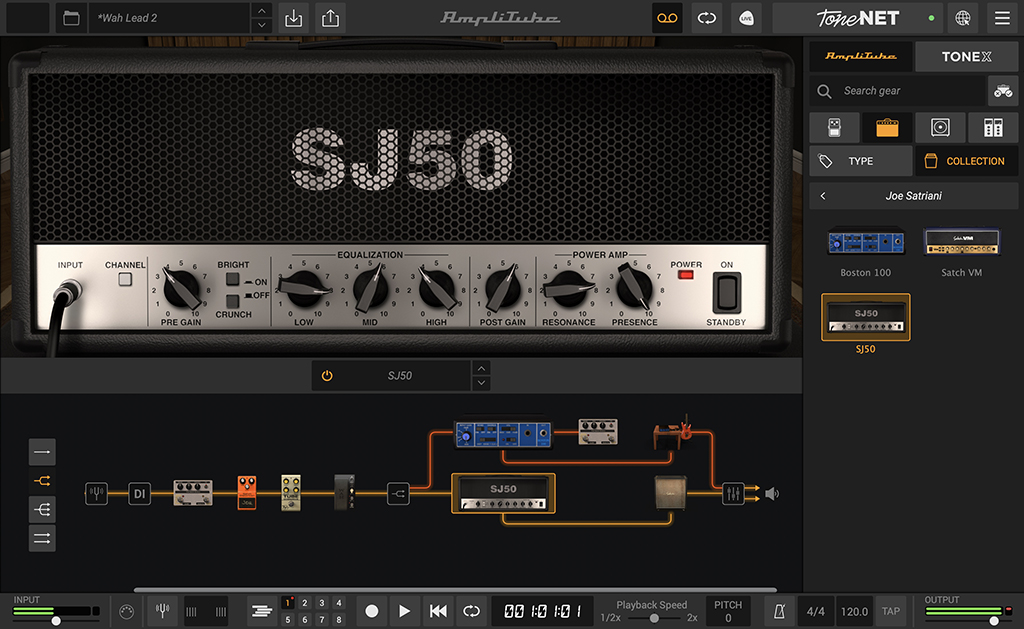
Task: Toggle the metronome icon
Action: click(x=780, y=610)
